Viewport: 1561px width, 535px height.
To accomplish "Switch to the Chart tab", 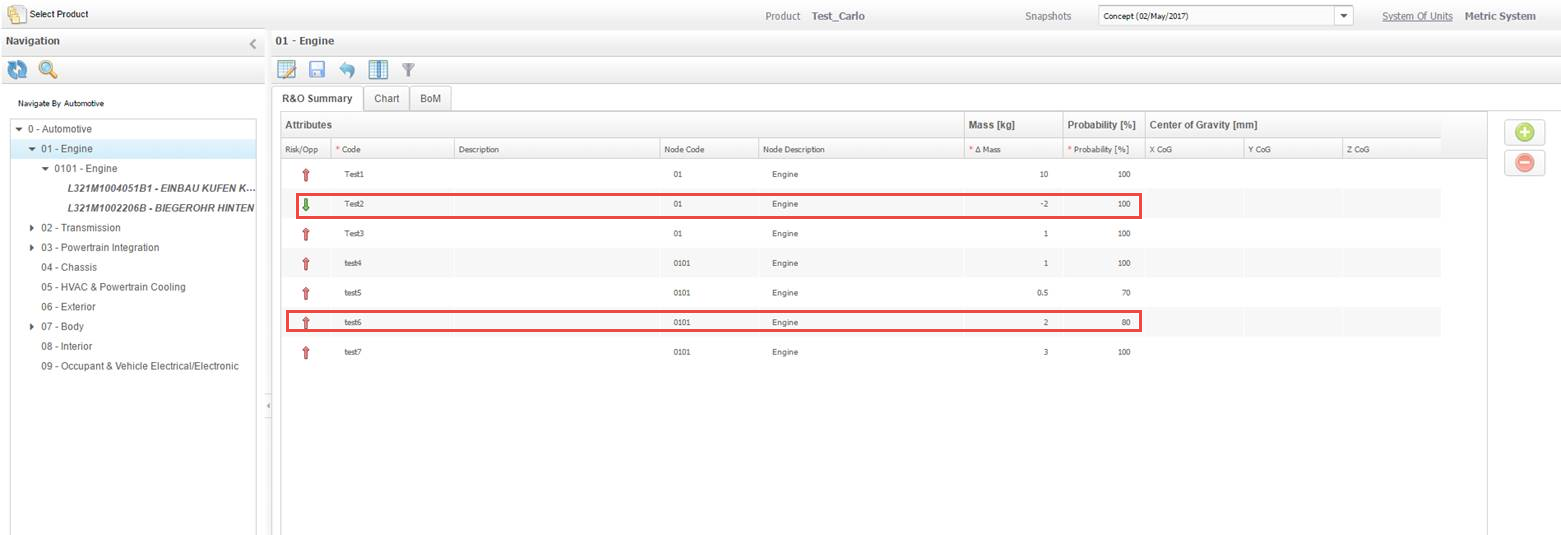I will [386, 99].
